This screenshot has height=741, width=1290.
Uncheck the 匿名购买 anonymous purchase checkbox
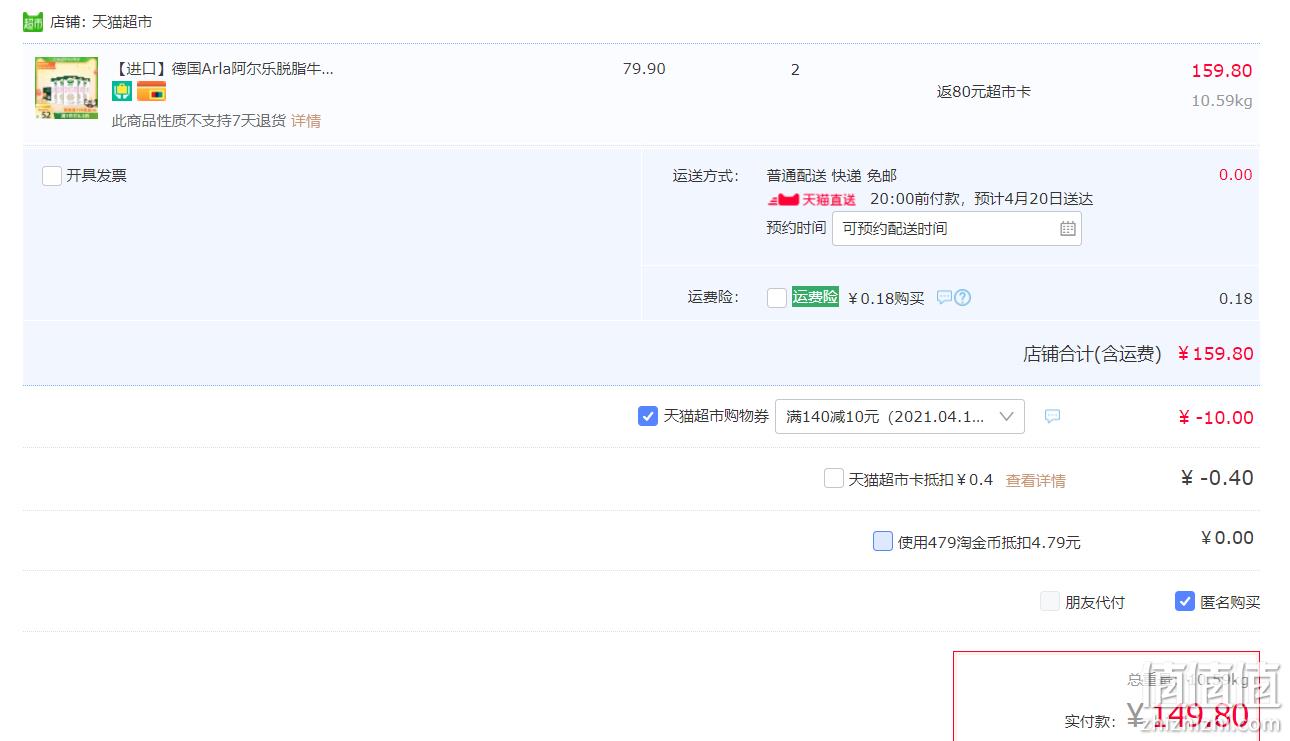pyautogui.click(x=1185, y=601)
